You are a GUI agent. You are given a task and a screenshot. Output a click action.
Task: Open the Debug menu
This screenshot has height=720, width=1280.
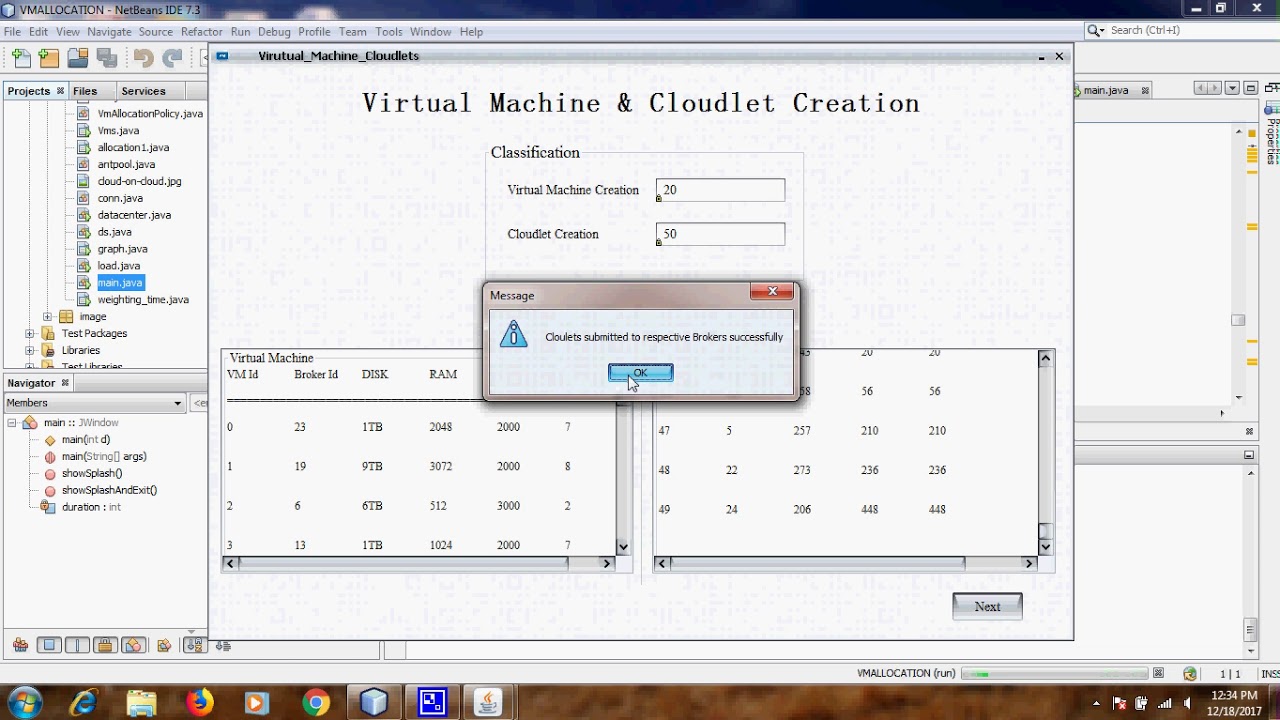(274, 32)
